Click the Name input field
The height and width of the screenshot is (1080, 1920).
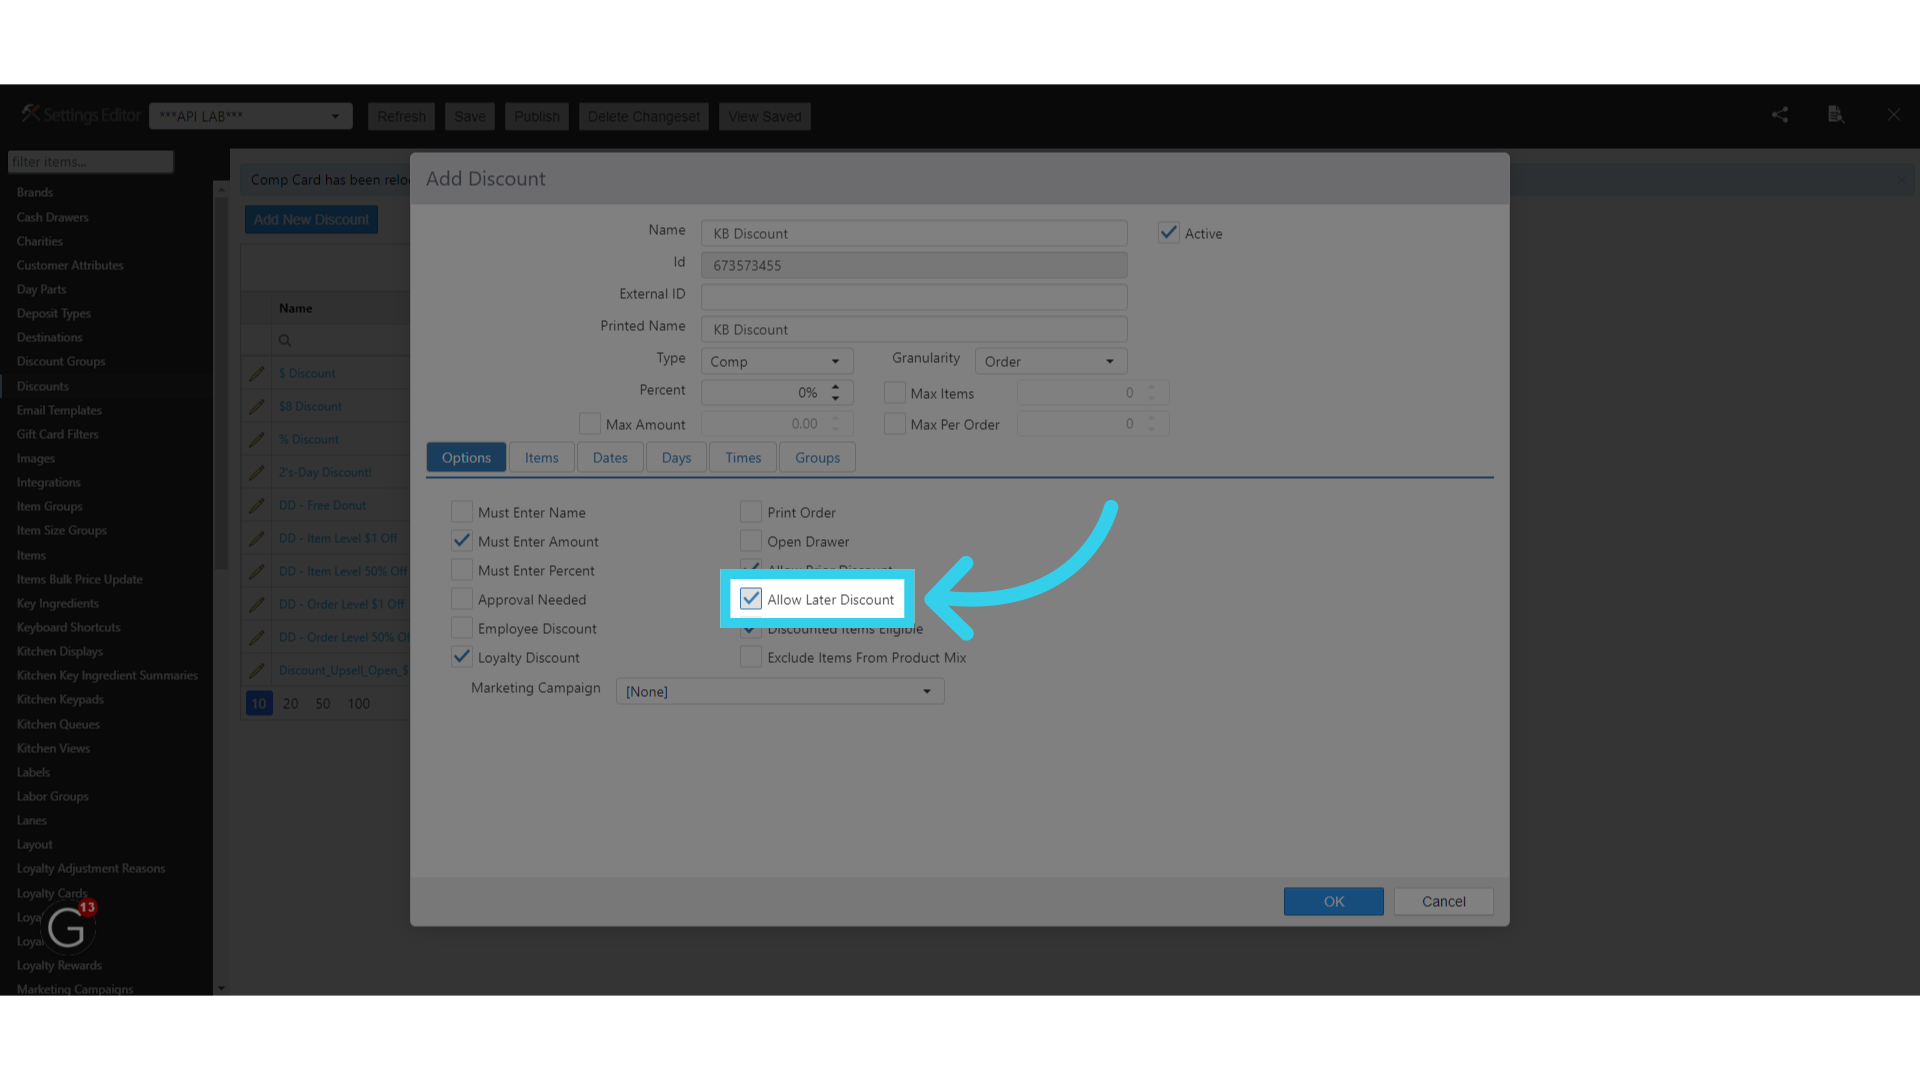click(x=914, y=233)
